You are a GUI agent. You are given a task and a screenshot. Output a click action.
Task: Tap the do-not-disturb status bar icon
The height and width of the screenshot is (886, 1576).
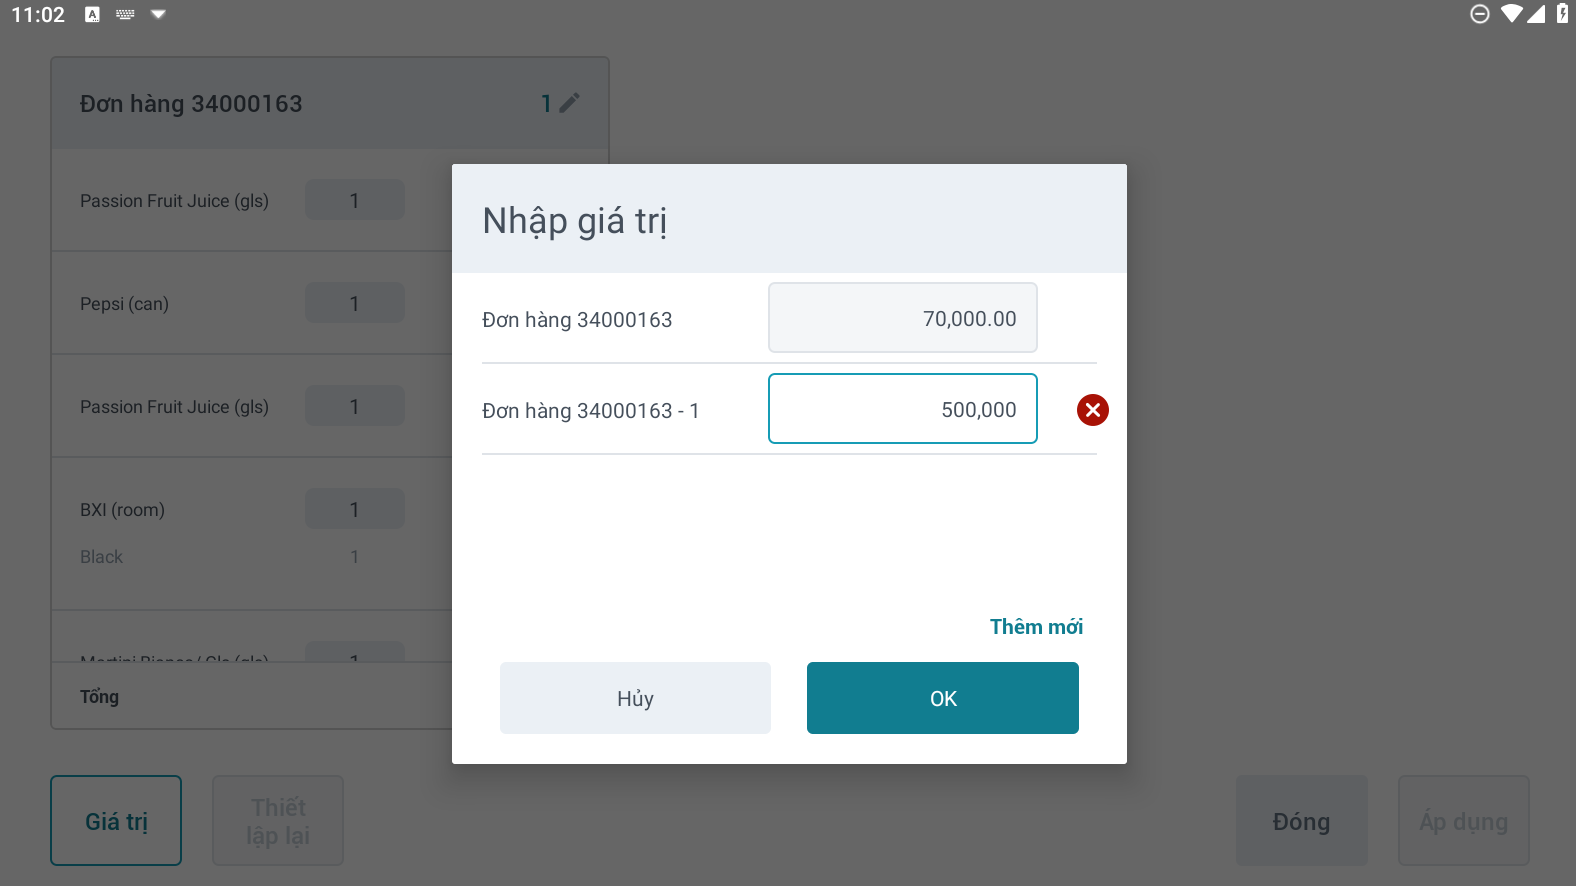[x=1480, y=14]
